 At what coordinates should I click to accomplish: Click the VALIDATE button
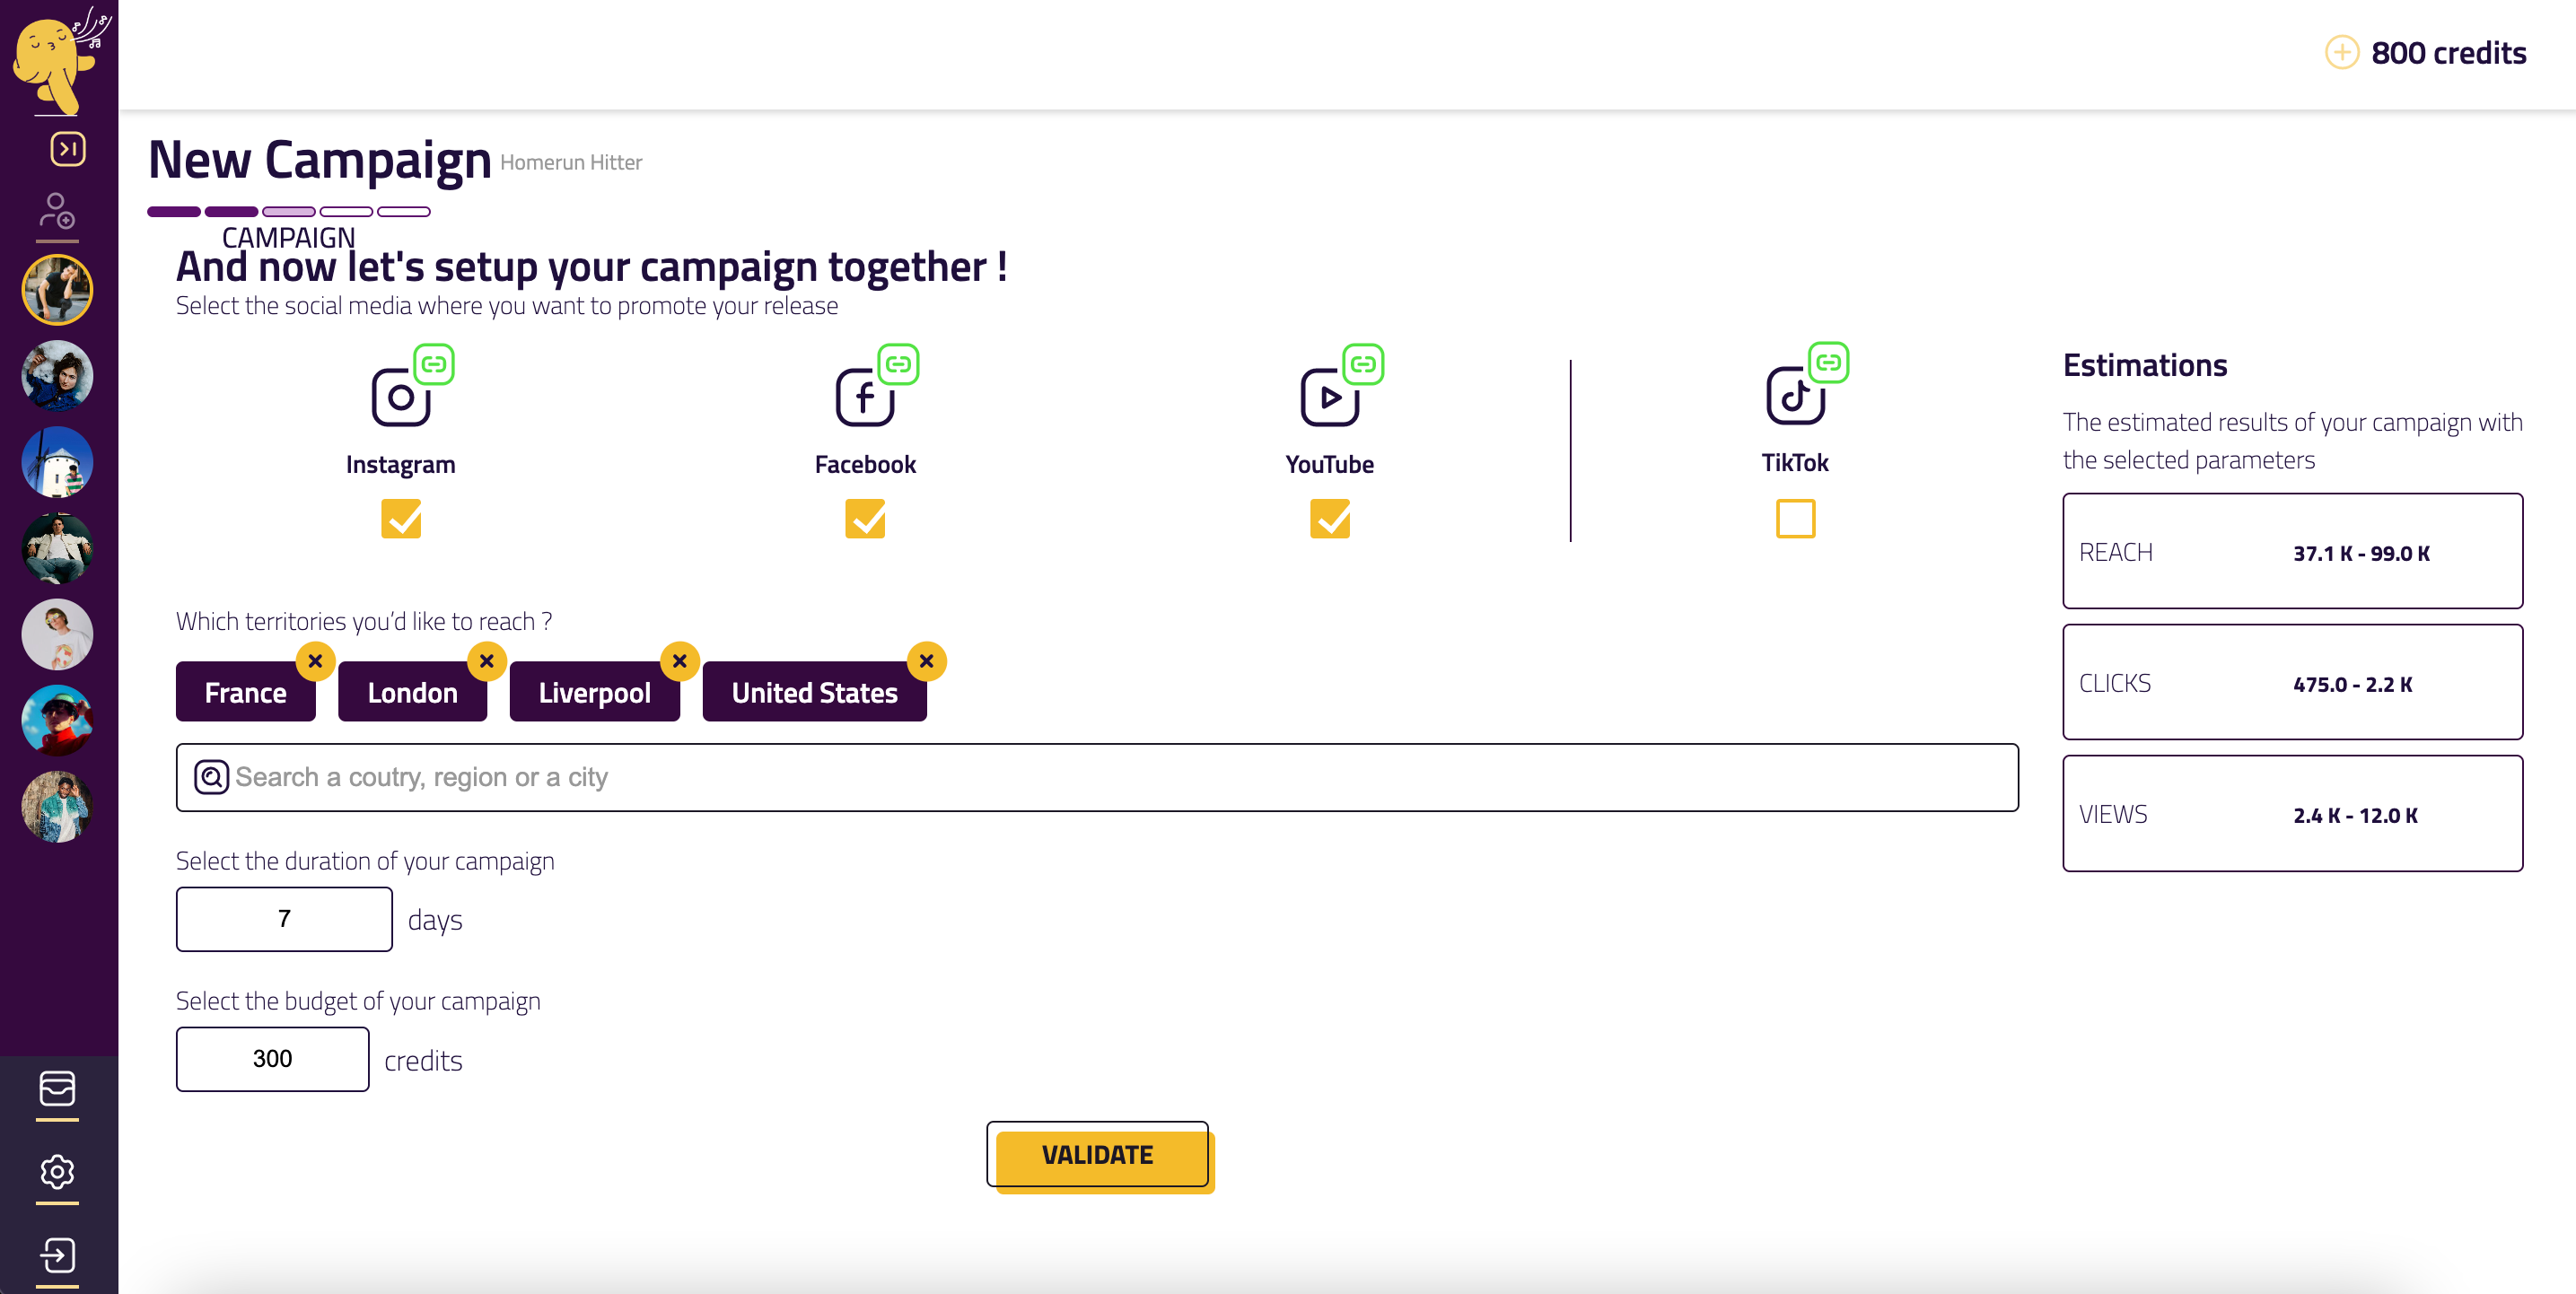tap(1099, 1155)
